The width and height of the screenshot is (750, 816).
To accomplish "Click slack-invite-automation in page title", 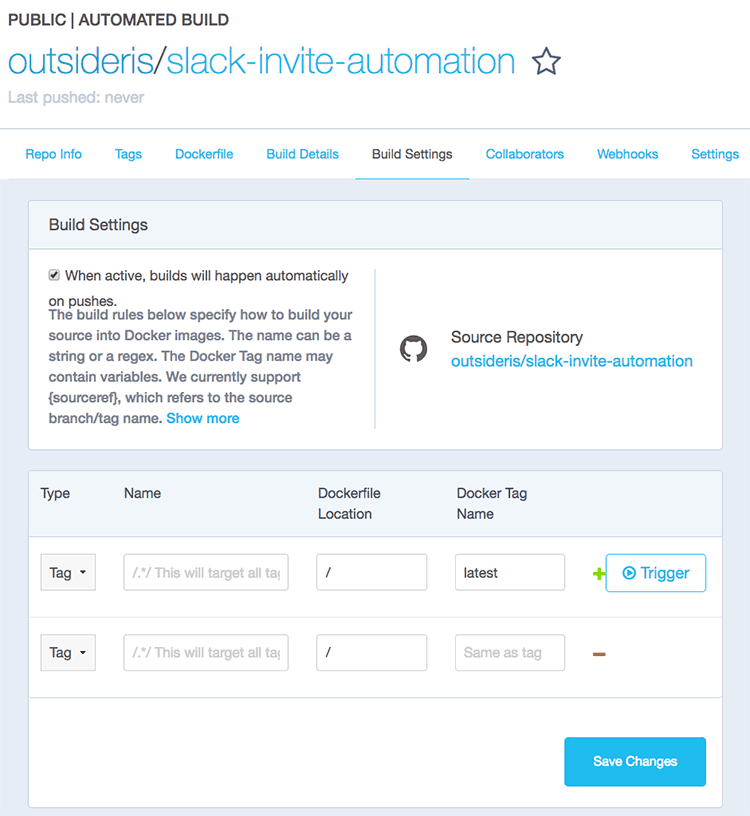I will point(340,61).
